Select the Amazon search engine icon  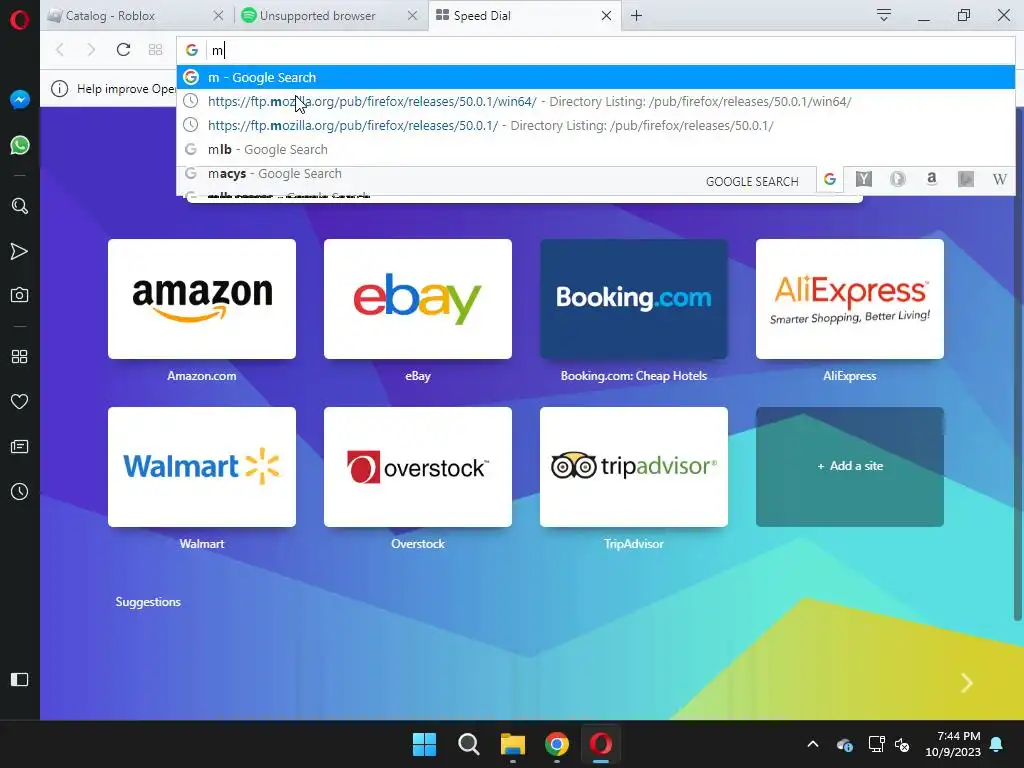pos(932,179)
